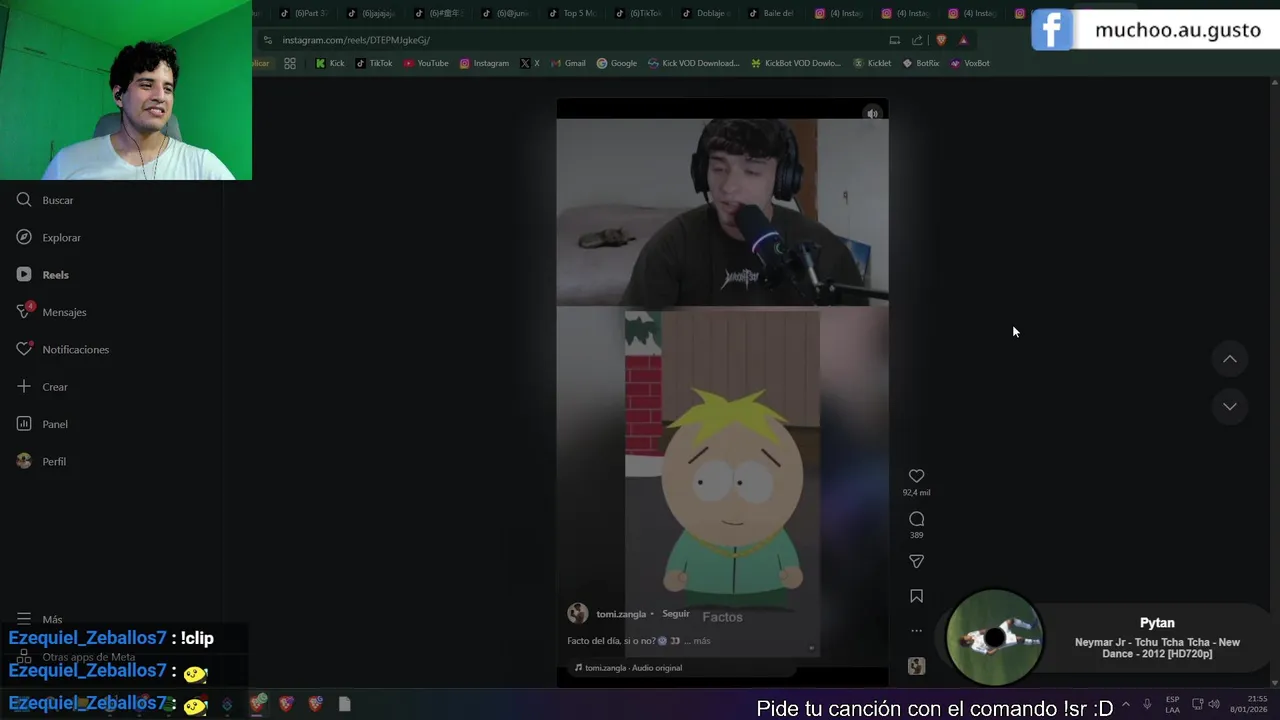
Task: Open Gmail bookmark
Action: [568, 63]
